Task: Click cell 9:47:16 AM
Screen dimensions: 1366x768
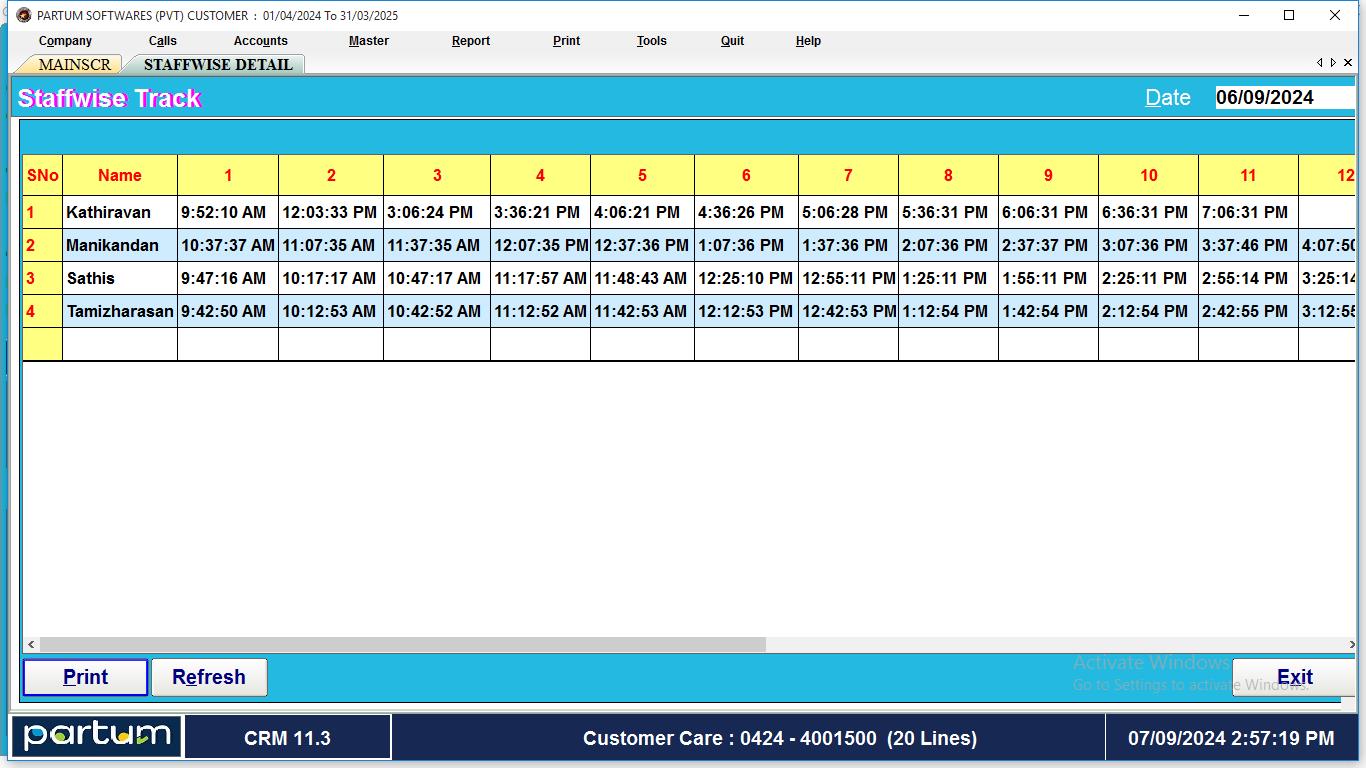Action: pyautogui.click(x=228, y=278)
